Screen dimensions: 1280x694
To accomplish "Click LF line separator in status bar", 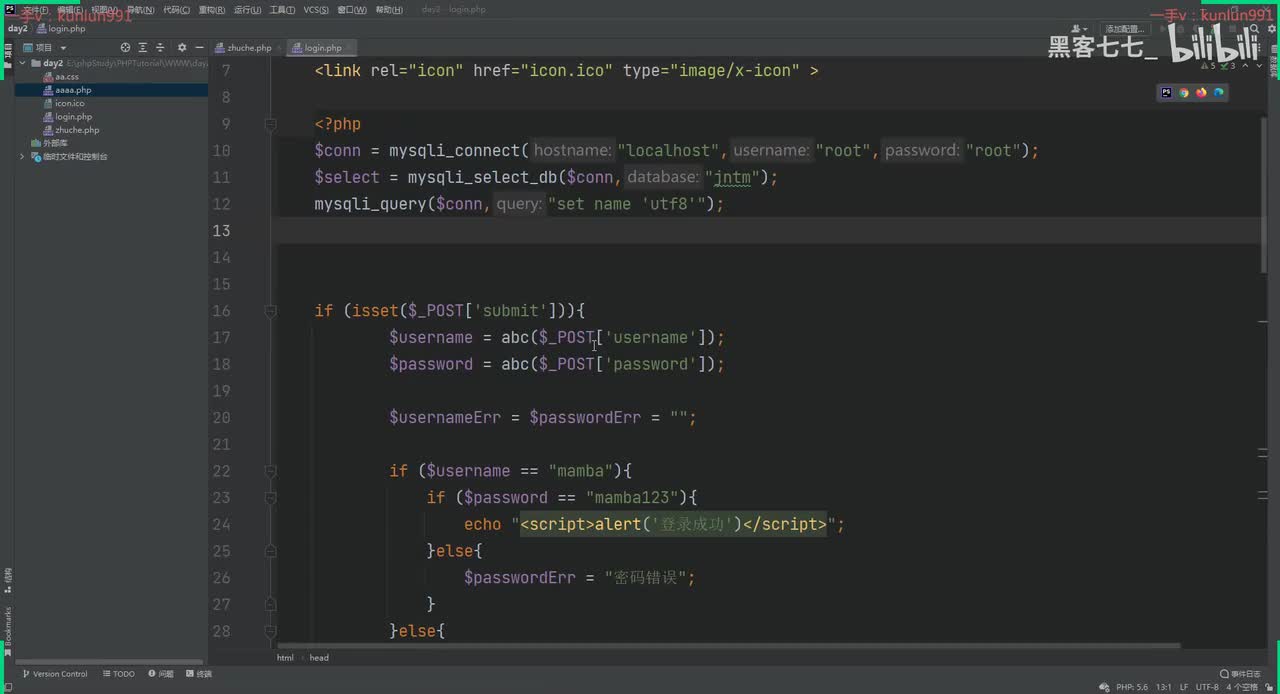I will click(x=1184, y=687).
